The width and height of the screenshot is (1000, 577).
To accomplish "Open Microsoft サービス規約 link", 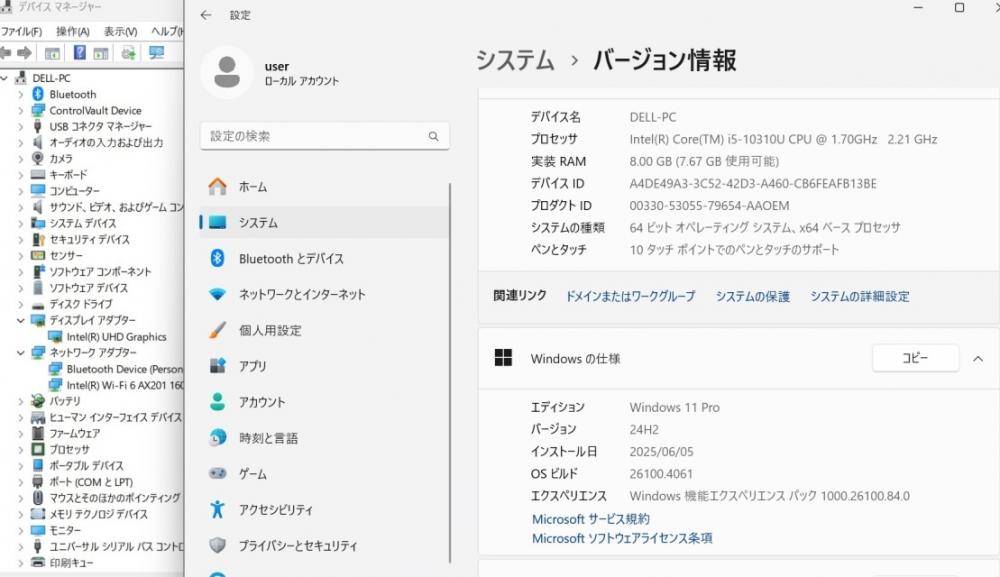I will (x=591, y=519).
